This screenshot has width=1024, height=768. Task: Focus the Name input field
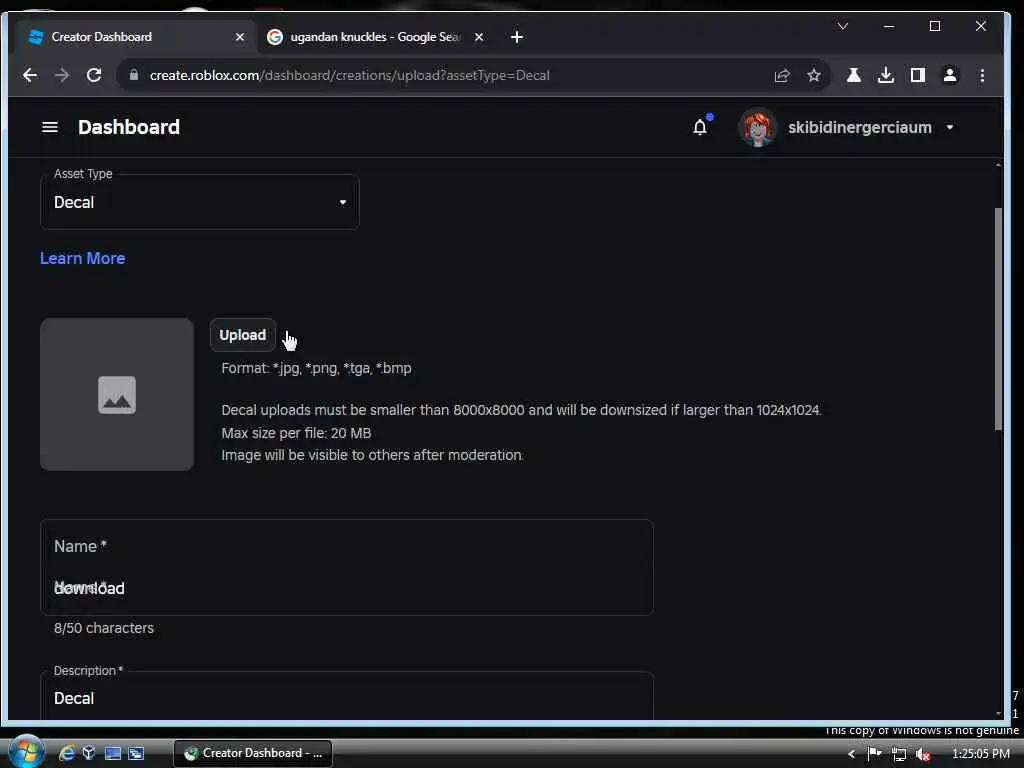[347, 568]
